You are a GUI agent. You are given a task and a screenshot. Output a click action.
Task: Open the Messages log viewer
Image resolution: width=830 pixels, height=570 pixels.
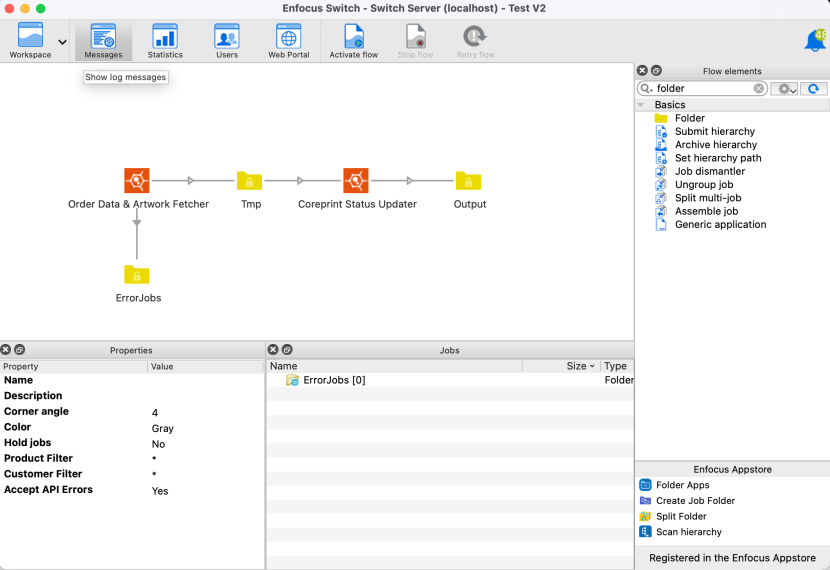tap(103, 41)
